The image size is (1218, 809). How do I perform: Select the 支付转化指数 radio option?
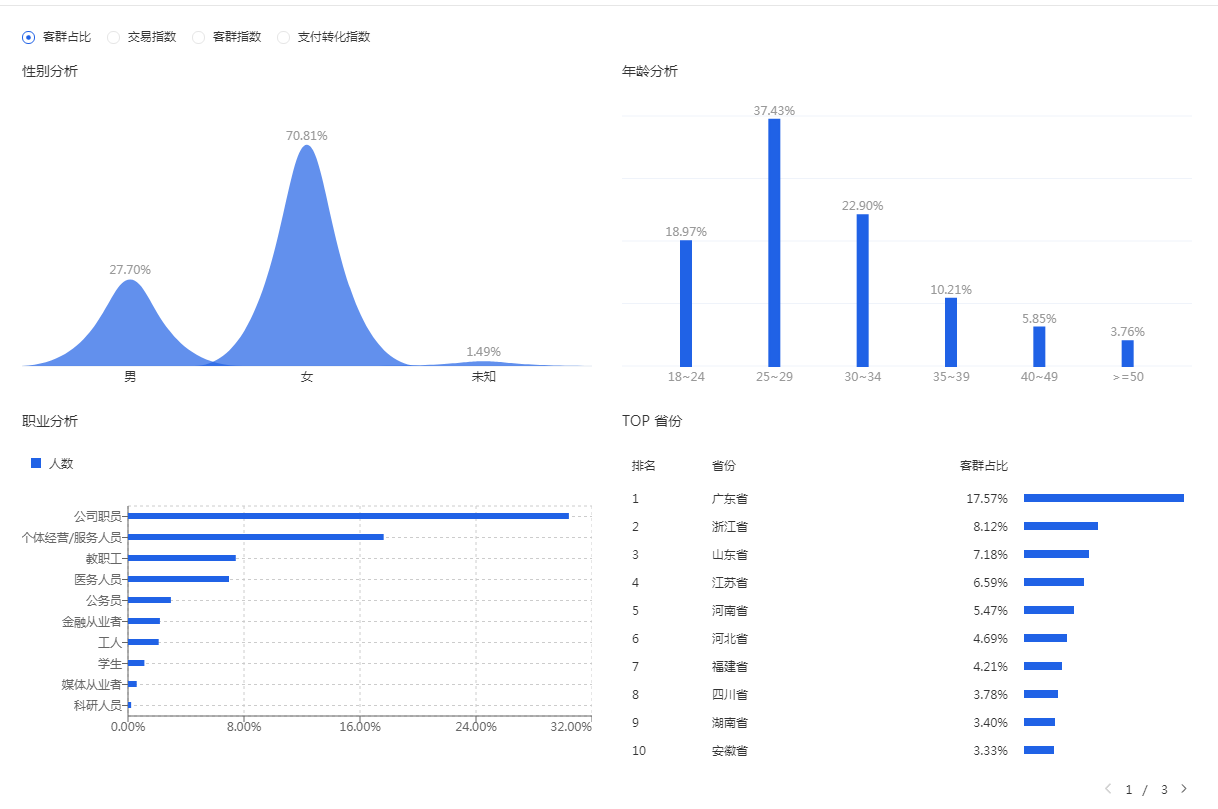coord(283,37)
